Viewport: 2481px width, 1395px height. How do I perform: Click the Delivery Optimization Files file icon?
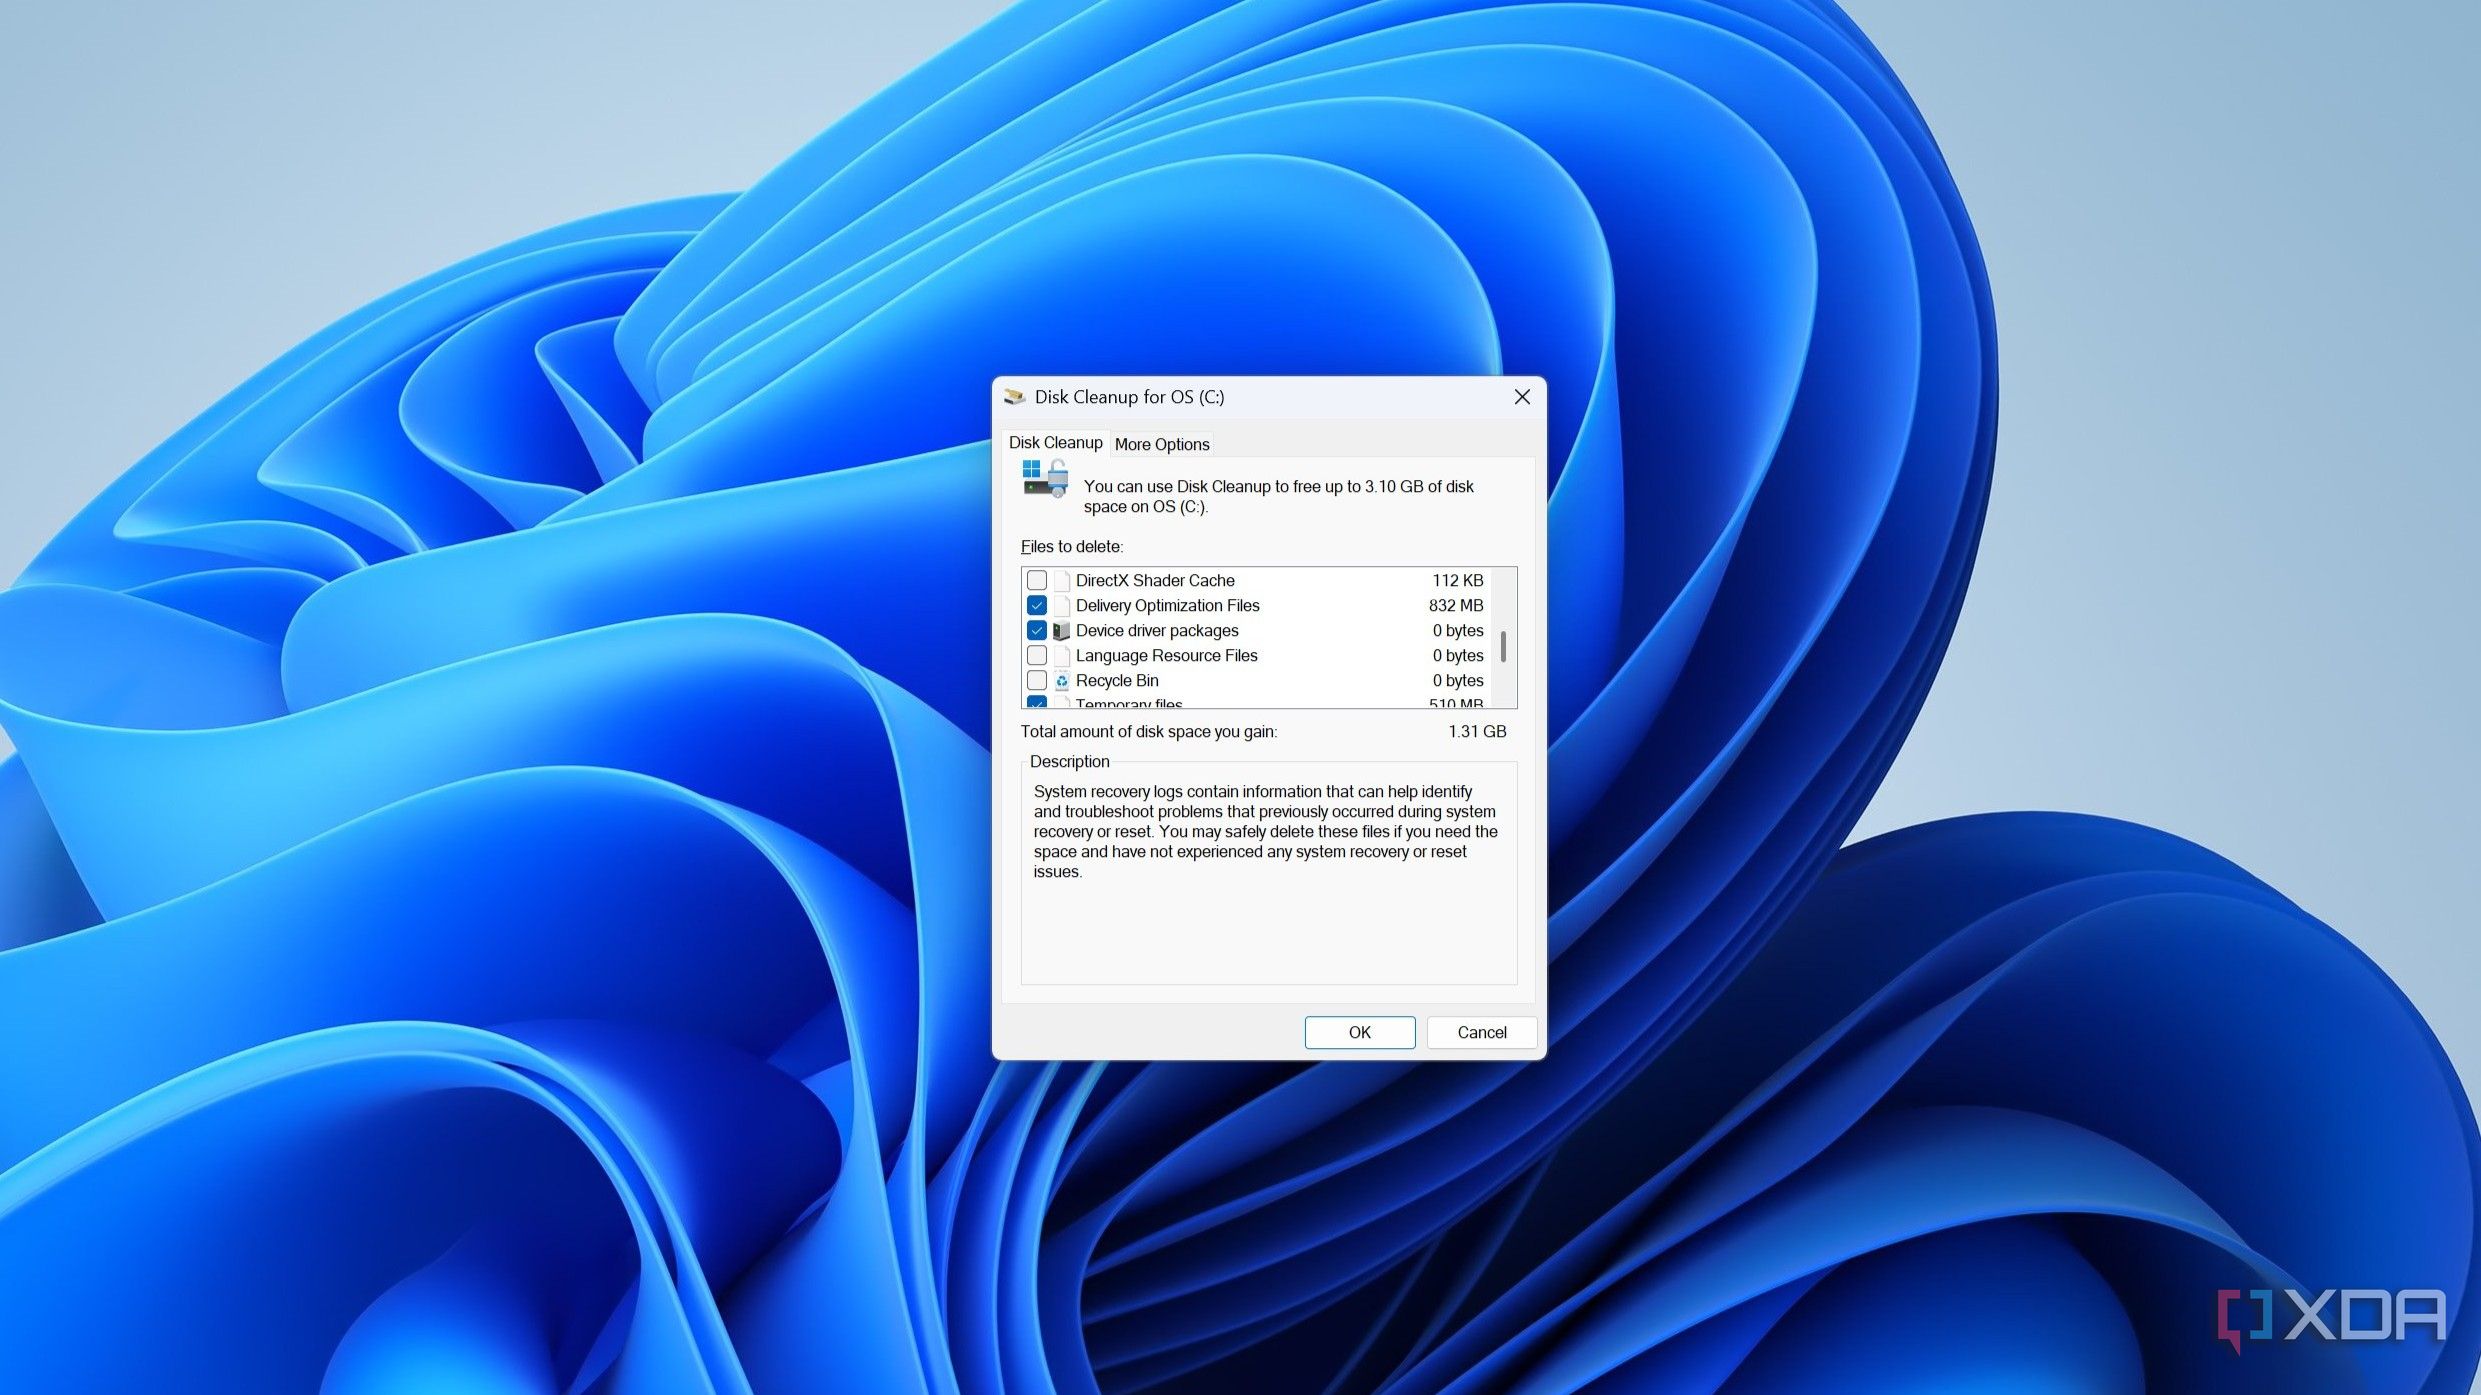(1062, 606)
